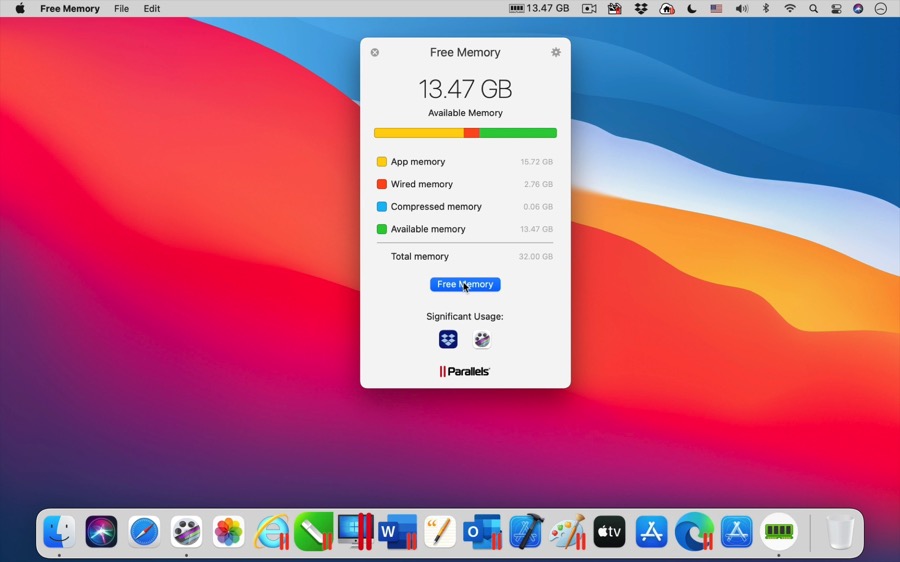
Task: Open Control Center in menu bar
Action: pyautogui.click(x=836, y=9)
